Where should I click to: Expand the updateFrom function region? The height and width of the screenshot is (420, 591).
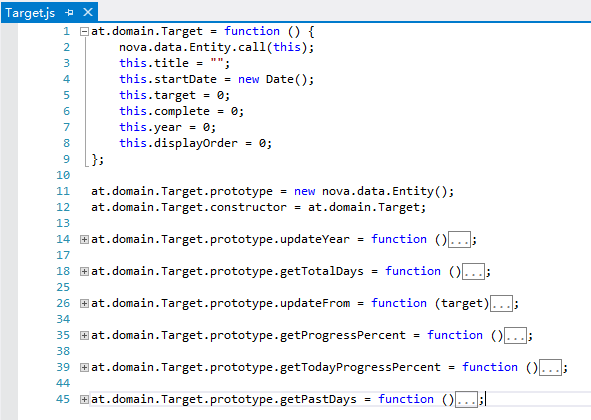pos(84,304)
